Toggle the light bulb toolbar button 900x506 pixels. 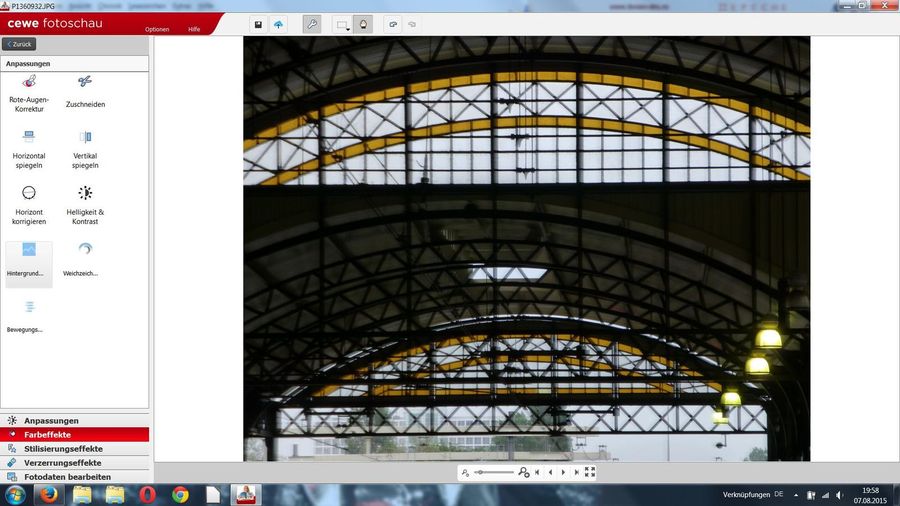pyautogui.click(x=363, y=25)
